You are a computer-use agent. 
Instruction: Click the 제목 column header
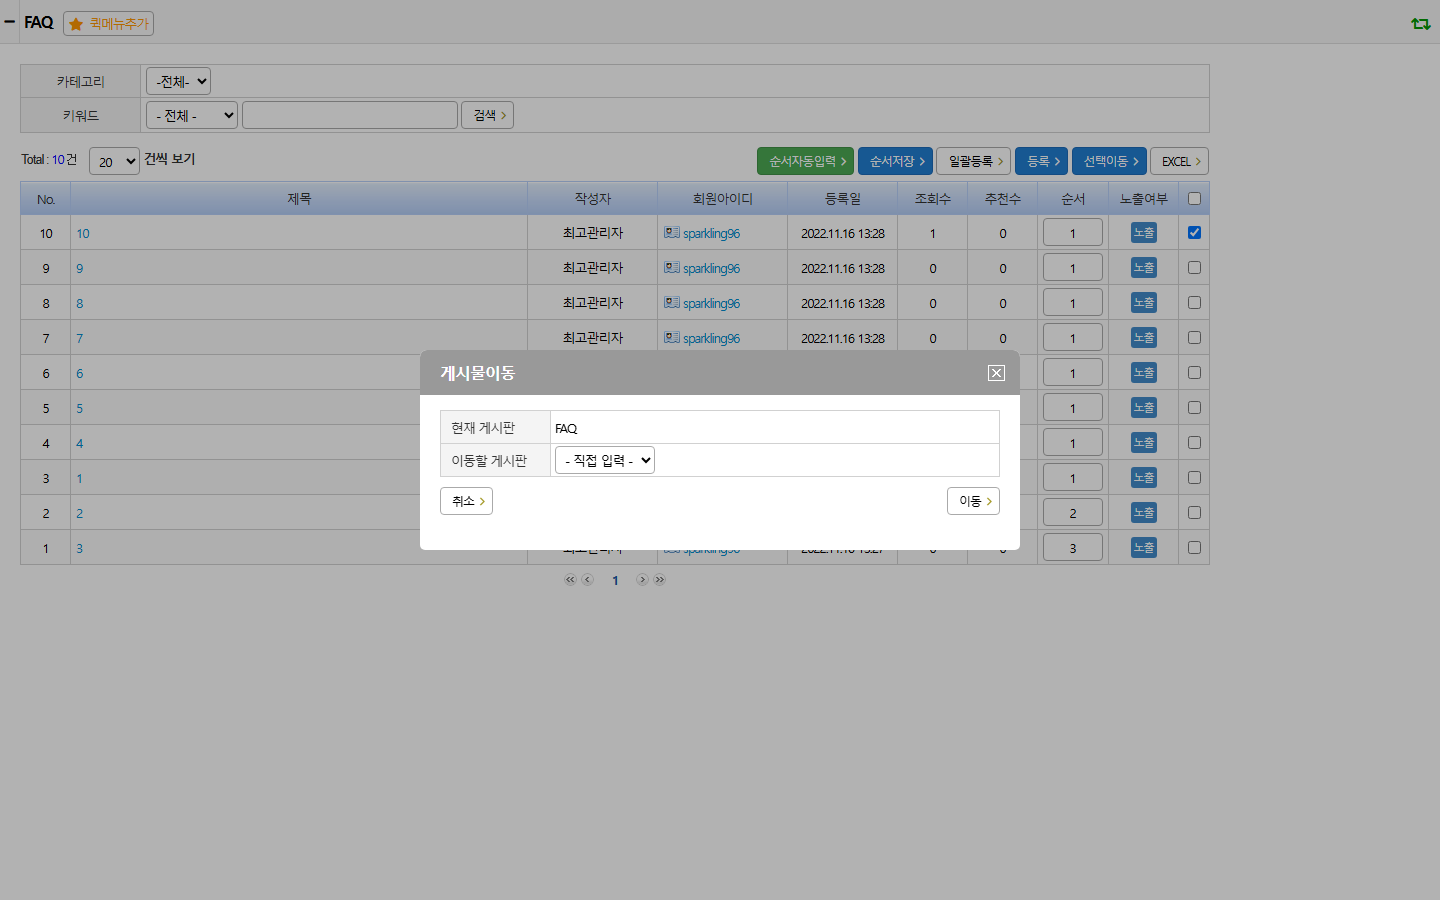coord(299,199)
